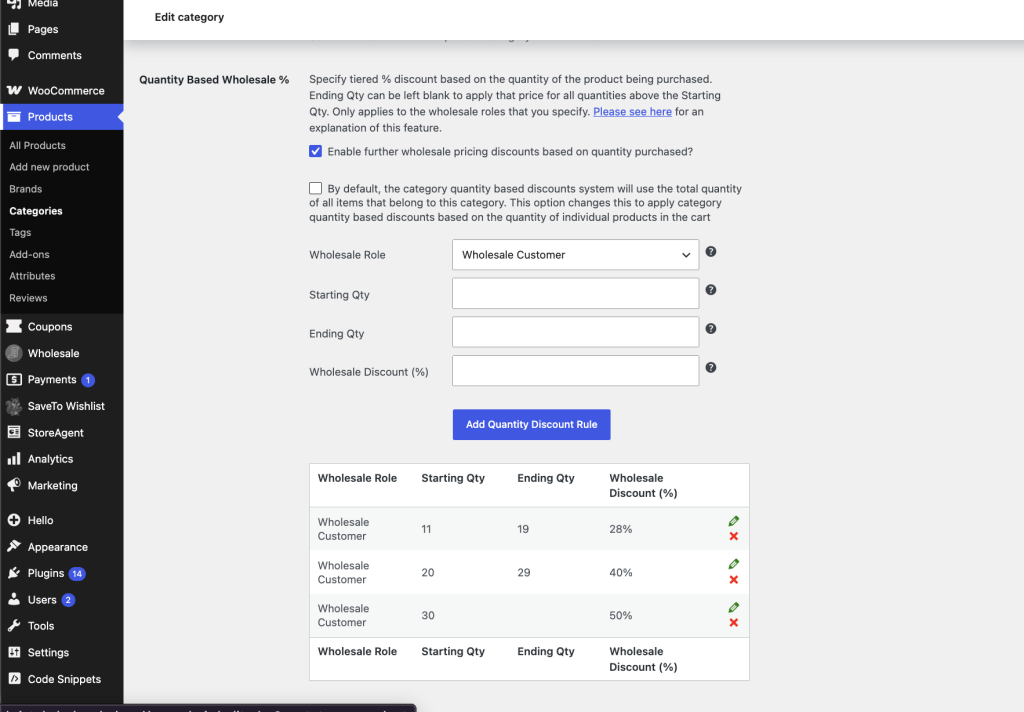Enable individual product quantity discount checkbox
This screenshot has width=1024, height=712.
click(x=315, y=188)
